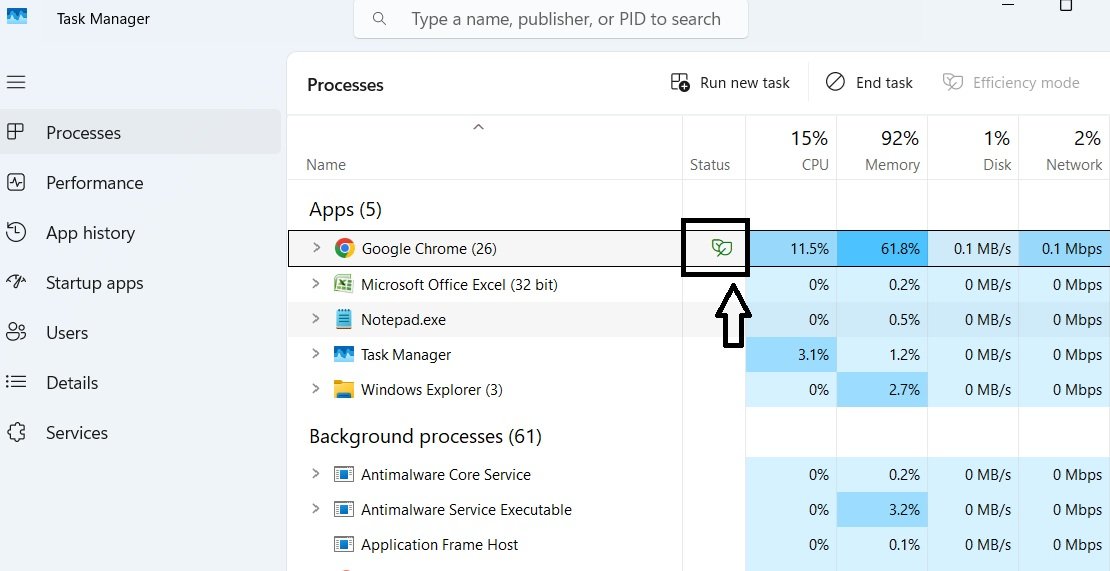Open the Users page
Viewport: 1110px width, 571px height.
[140, 333]
